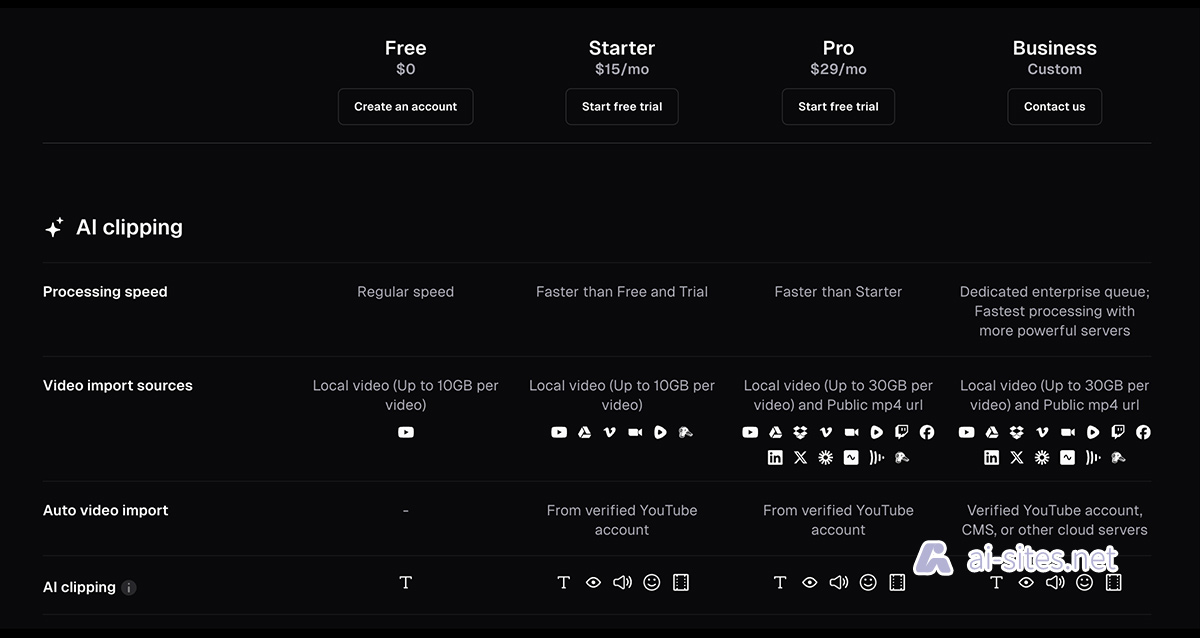Click the Dropbox icon in the Pro column

pyautogui.click(x=800, y=433)
